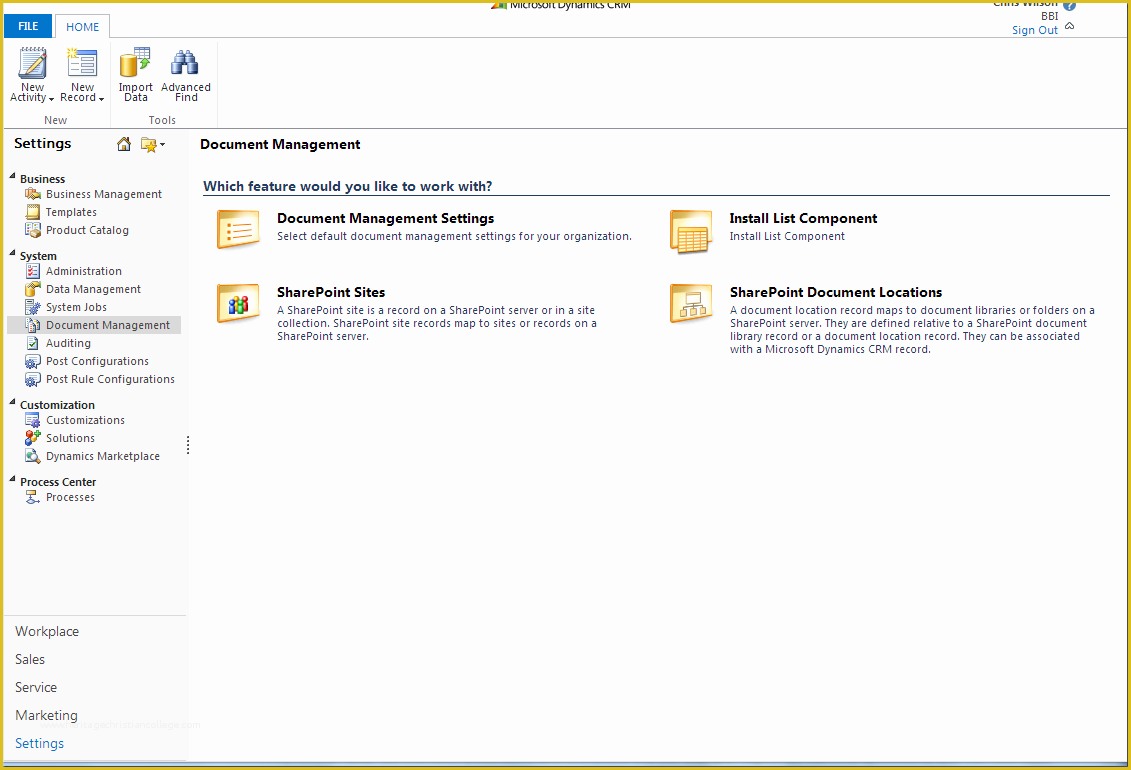Image resolution: width=1131 pixels, height=770 pixels.
Task: Open the Post Rule Configurations tree item
Action: click(110, 379)
